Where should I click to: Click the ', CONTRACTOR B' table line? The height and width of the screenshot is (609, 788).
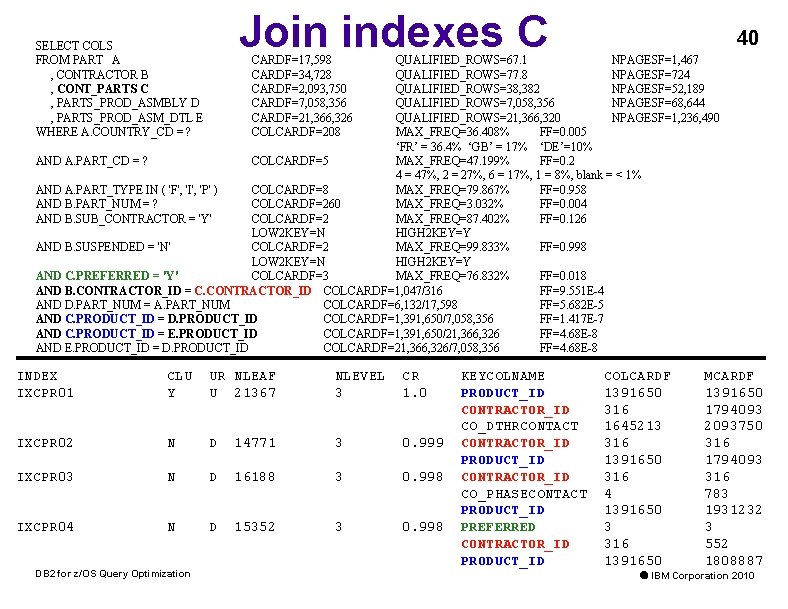pyautogui.click(x=99, y=74)
